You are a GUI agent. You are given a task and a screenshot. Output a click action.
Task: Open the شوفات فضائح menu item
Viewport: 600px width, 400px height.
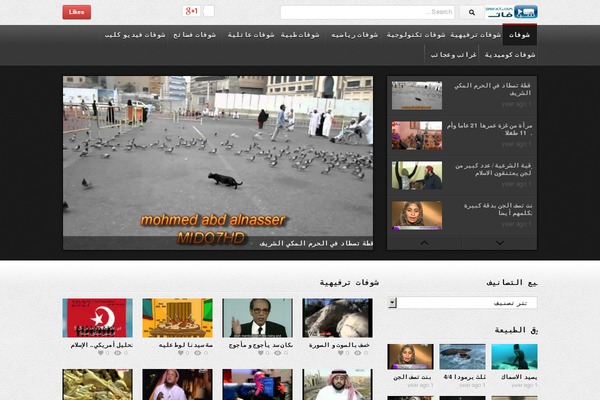[x=195, y=35]
